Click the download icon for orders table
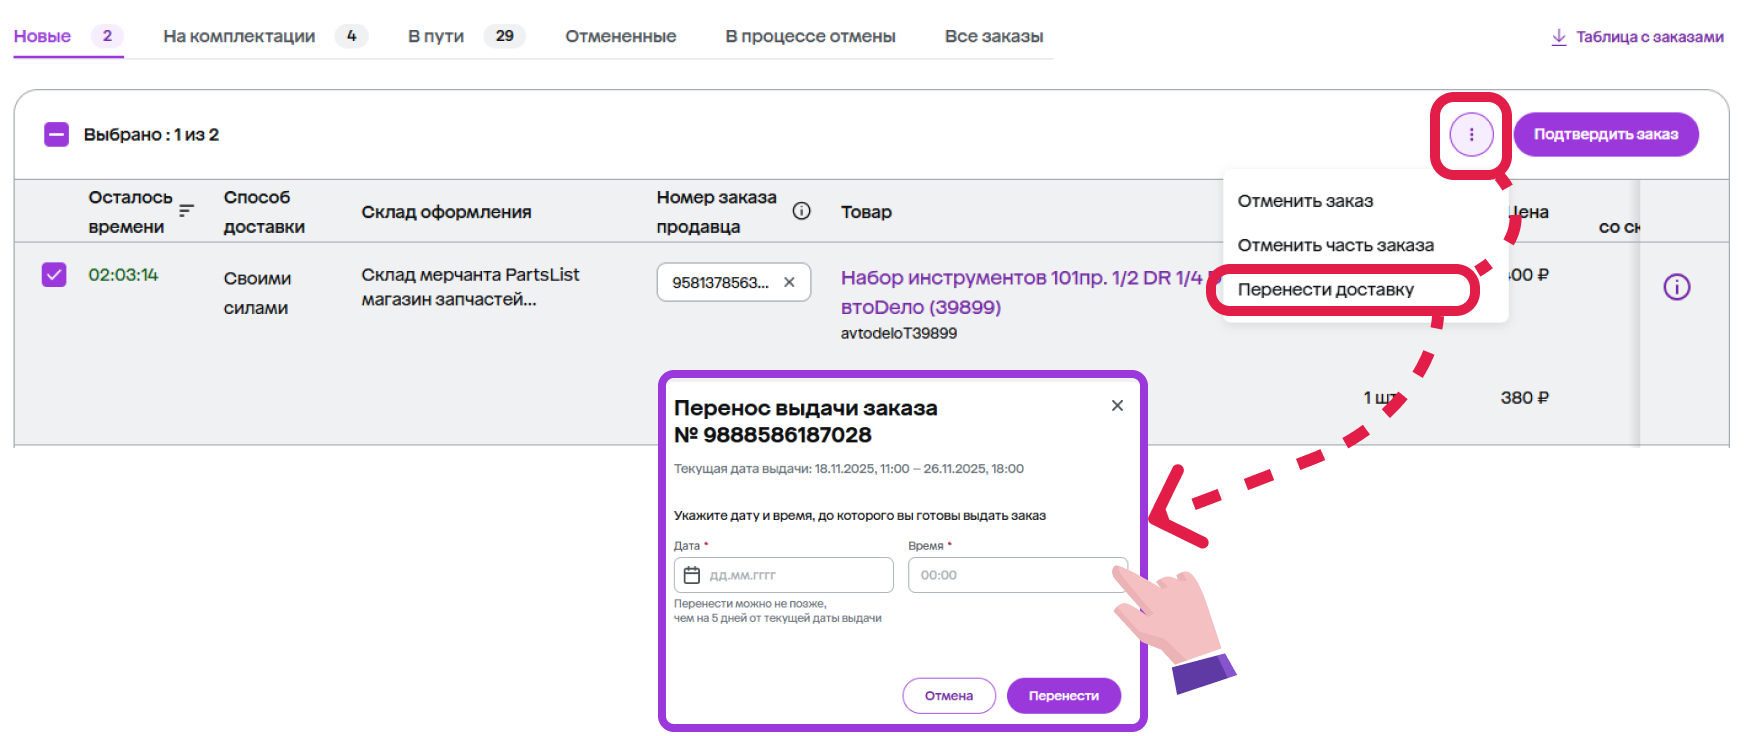1750x736 pixels. point(1558,37)
